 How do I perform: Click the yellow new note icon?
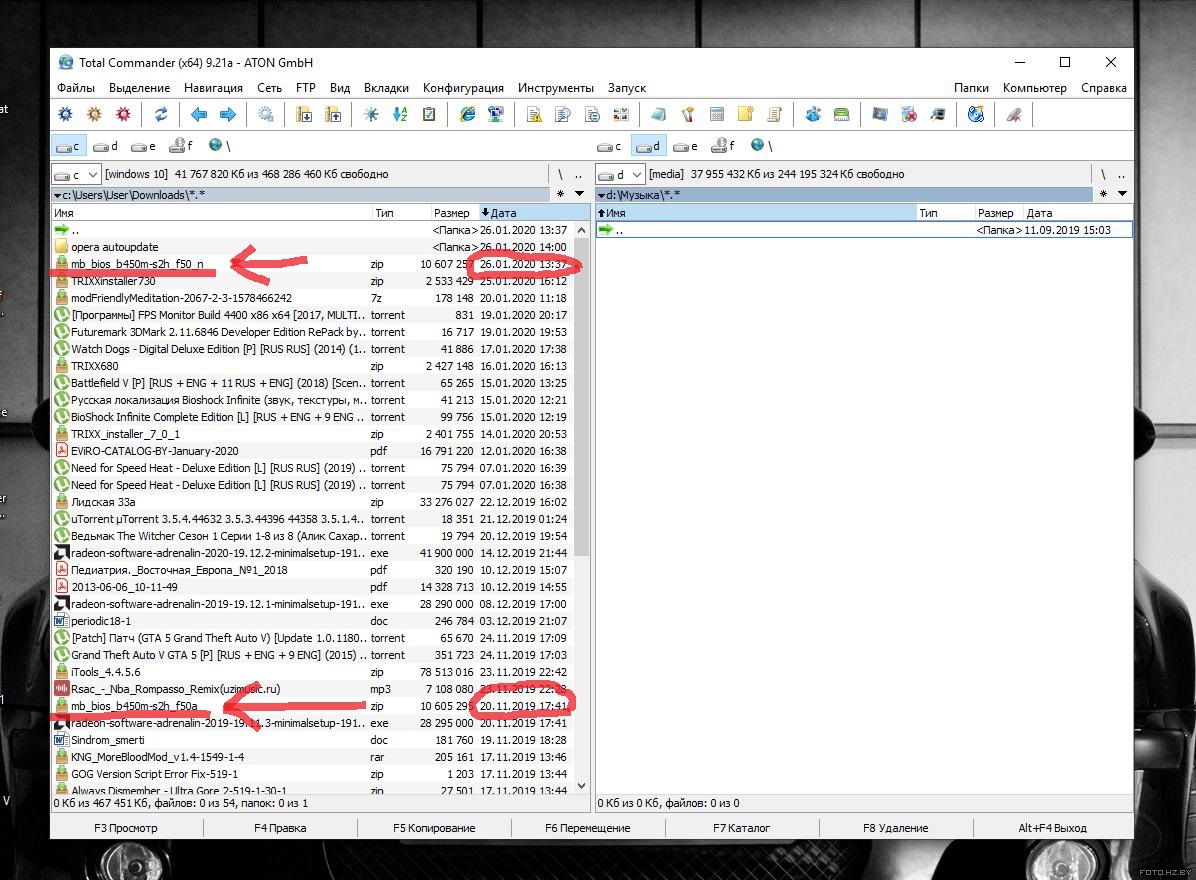[x=746, y=114]
